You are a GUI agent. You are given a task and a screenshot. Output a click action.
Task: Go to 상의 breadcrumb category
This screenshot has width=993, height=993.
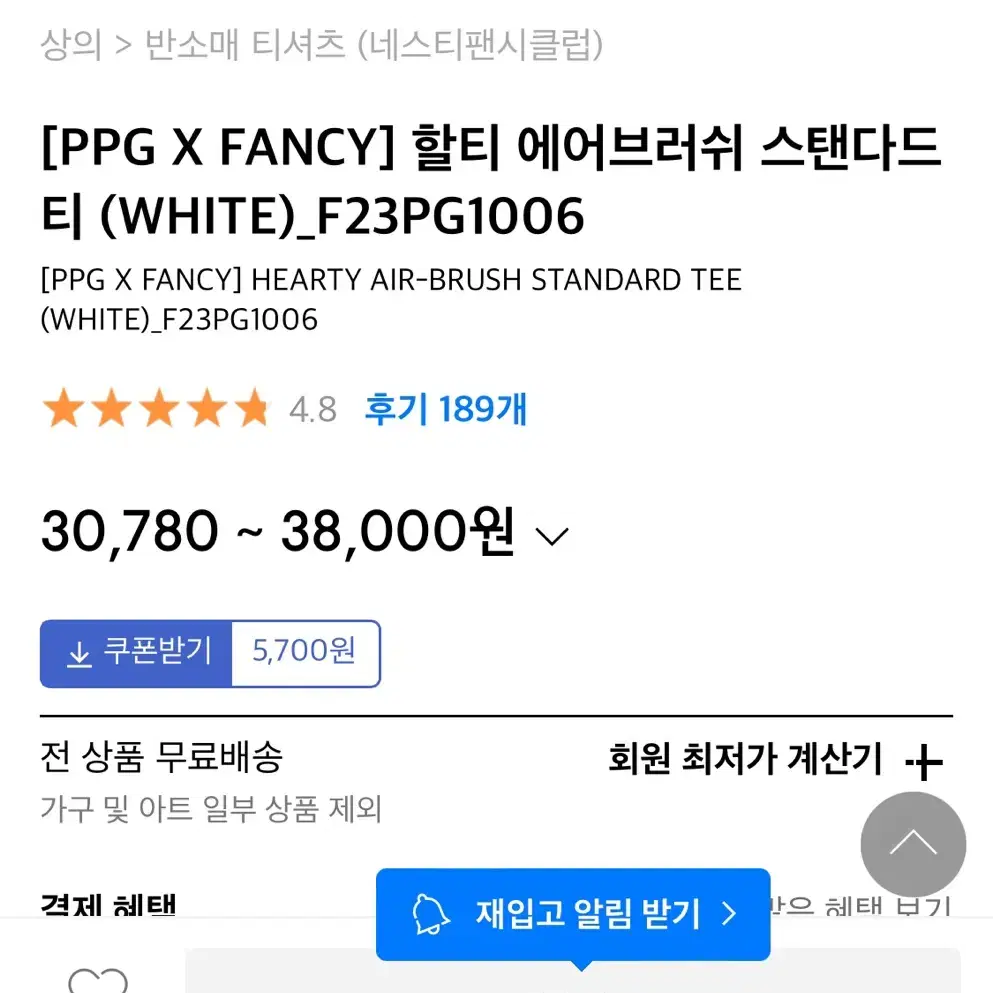coord(71,44)
